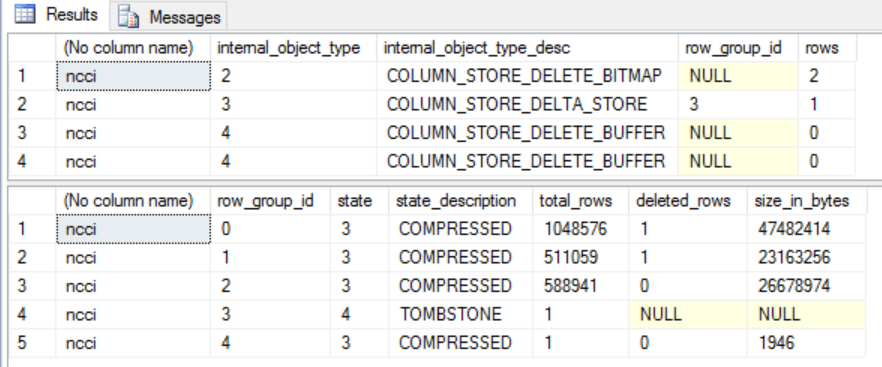Select rows value 1 in DELTA_STORE row

pyautogui.click(x=827, y=104)
